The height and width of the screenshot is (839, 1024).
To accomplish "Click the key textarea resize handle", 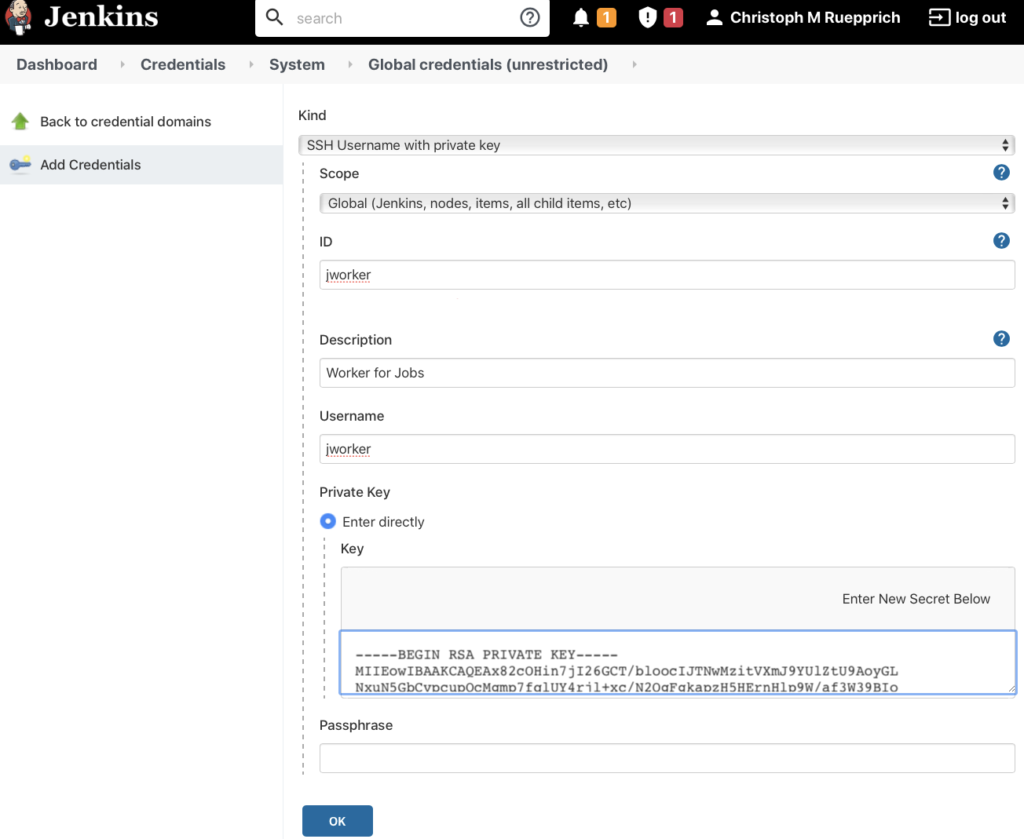I will click(1011, 688).
